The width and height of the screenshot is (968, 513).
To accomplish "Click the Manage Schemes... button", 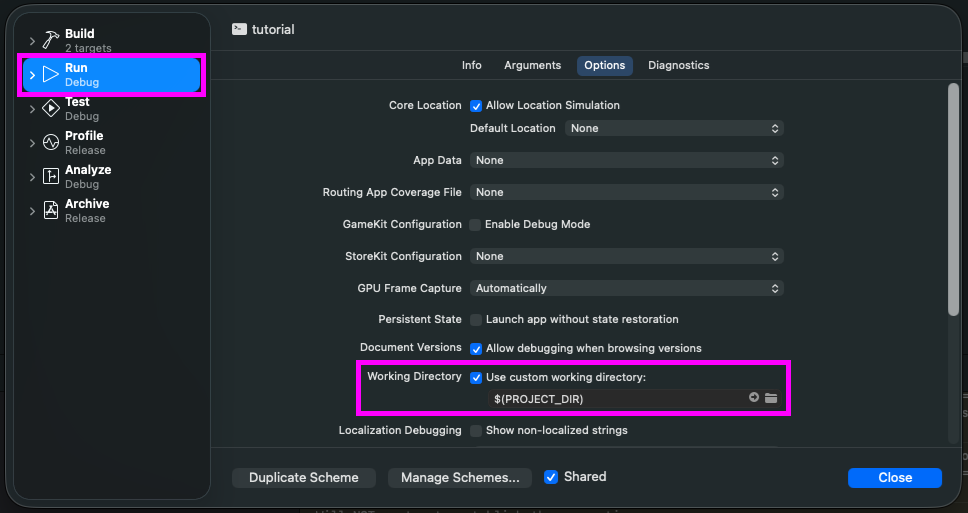I will click(x=460, y=478).
